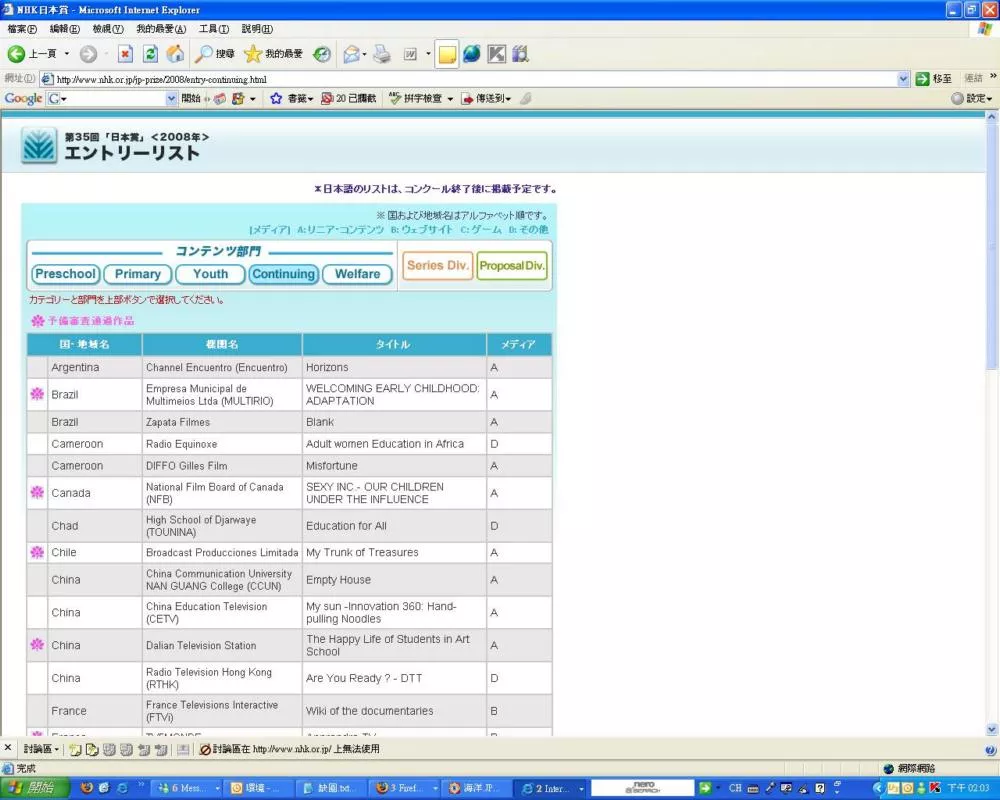Image resolution: width=1000 pixels, height=800 pixels.
Task: Open the View menu (檢視)
Action: point(108,29)
